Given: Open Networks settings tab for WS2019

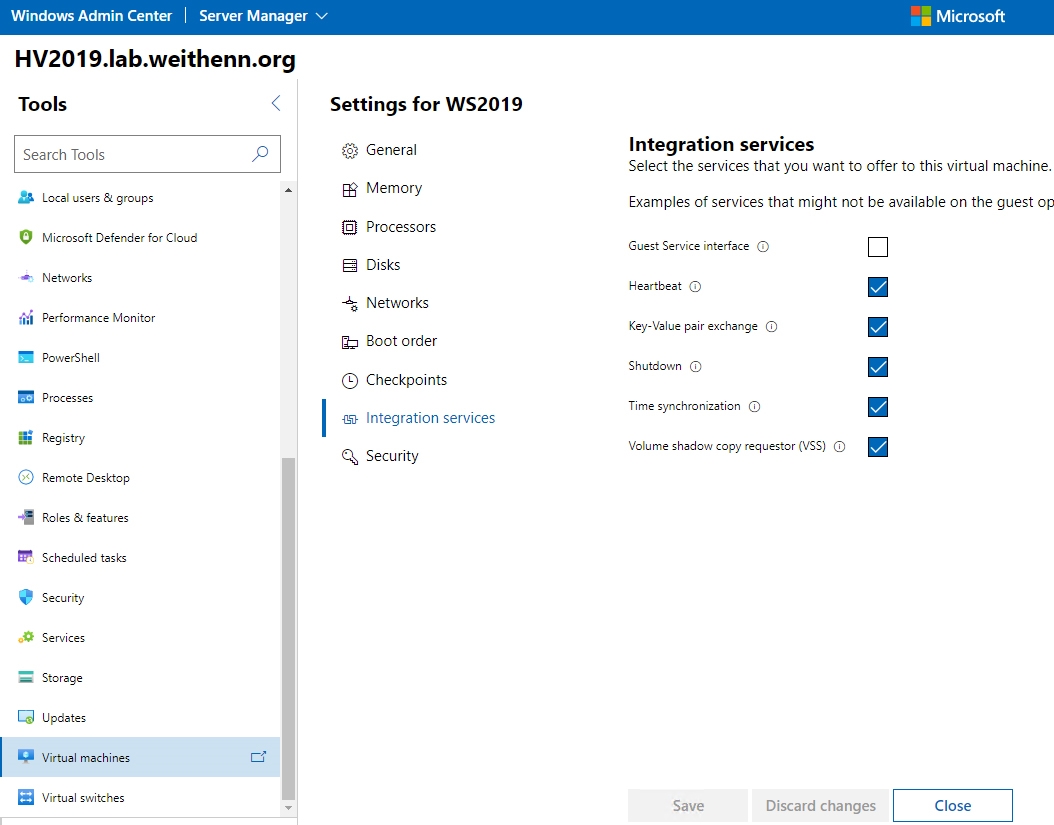Looking at the screenshot, I should tap(385, 303).
